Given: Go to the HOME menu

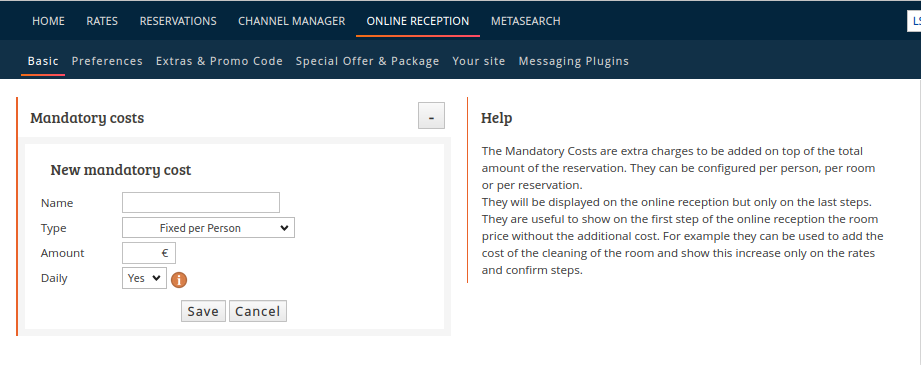Looking at the screenshot, I should [x=48, y=21].
